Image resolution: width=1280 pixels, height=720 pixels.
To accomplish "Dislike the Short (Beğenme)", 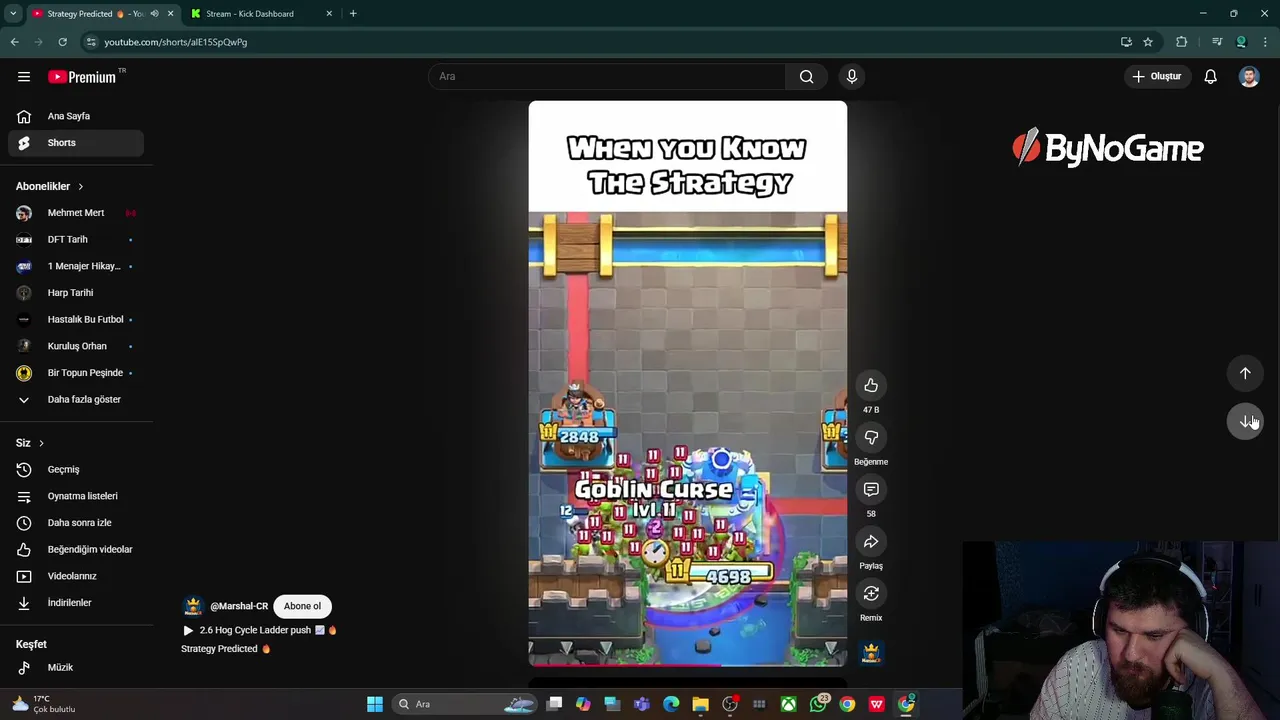I will 871,438.
